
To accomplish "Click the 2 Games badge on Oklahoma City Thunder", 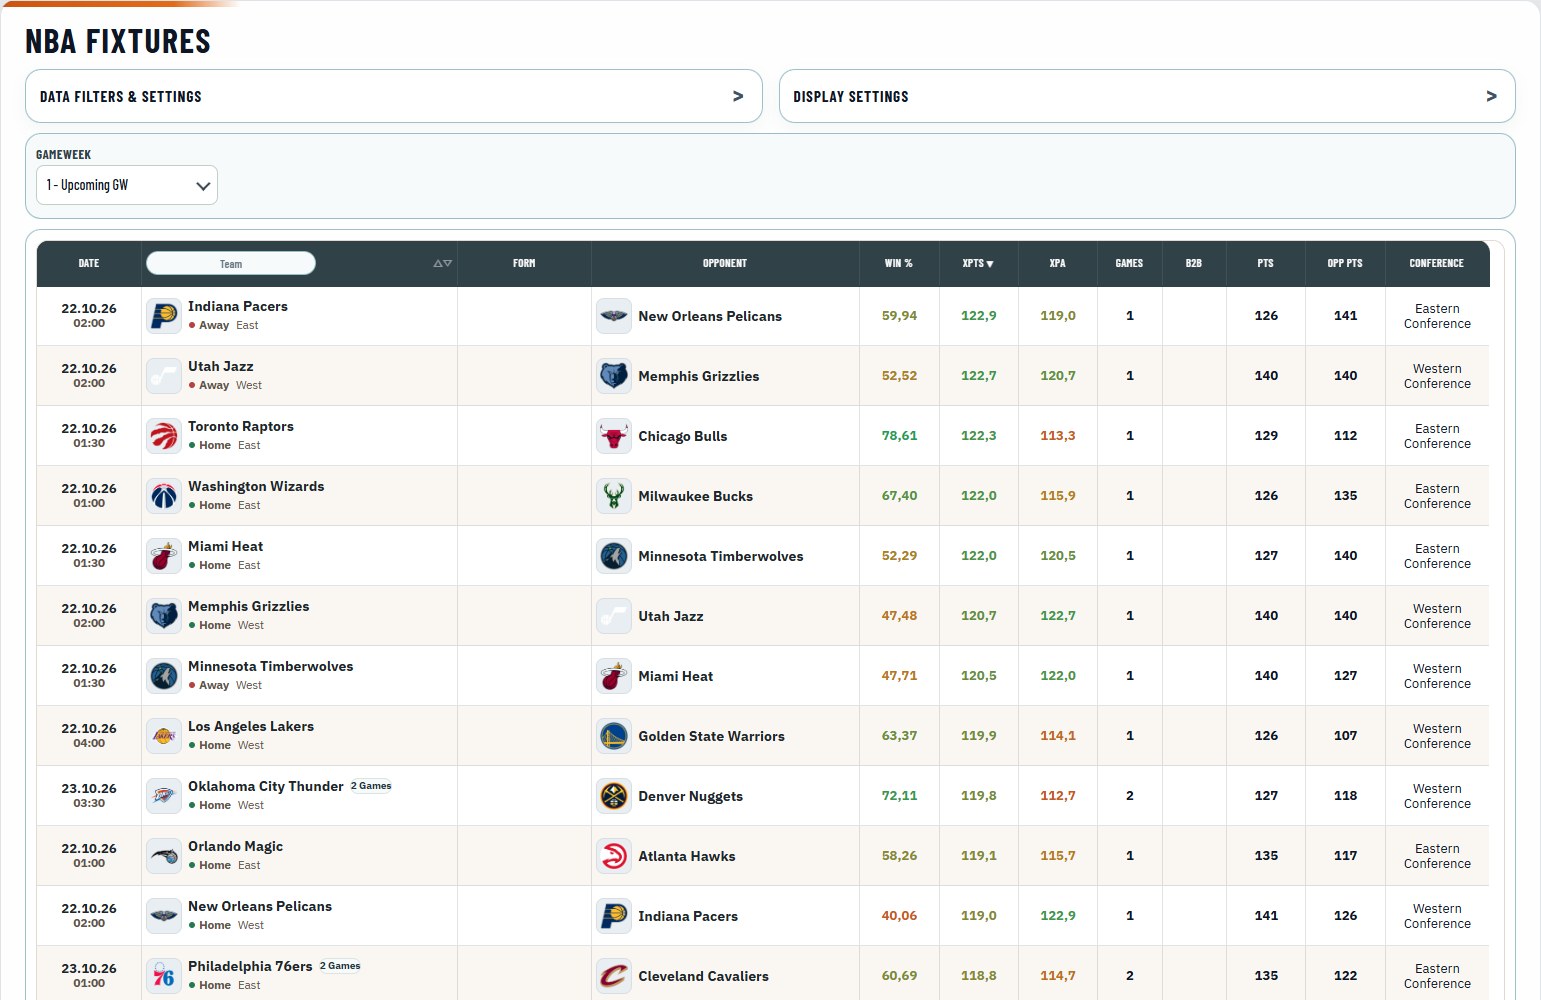I will (371, 786).
